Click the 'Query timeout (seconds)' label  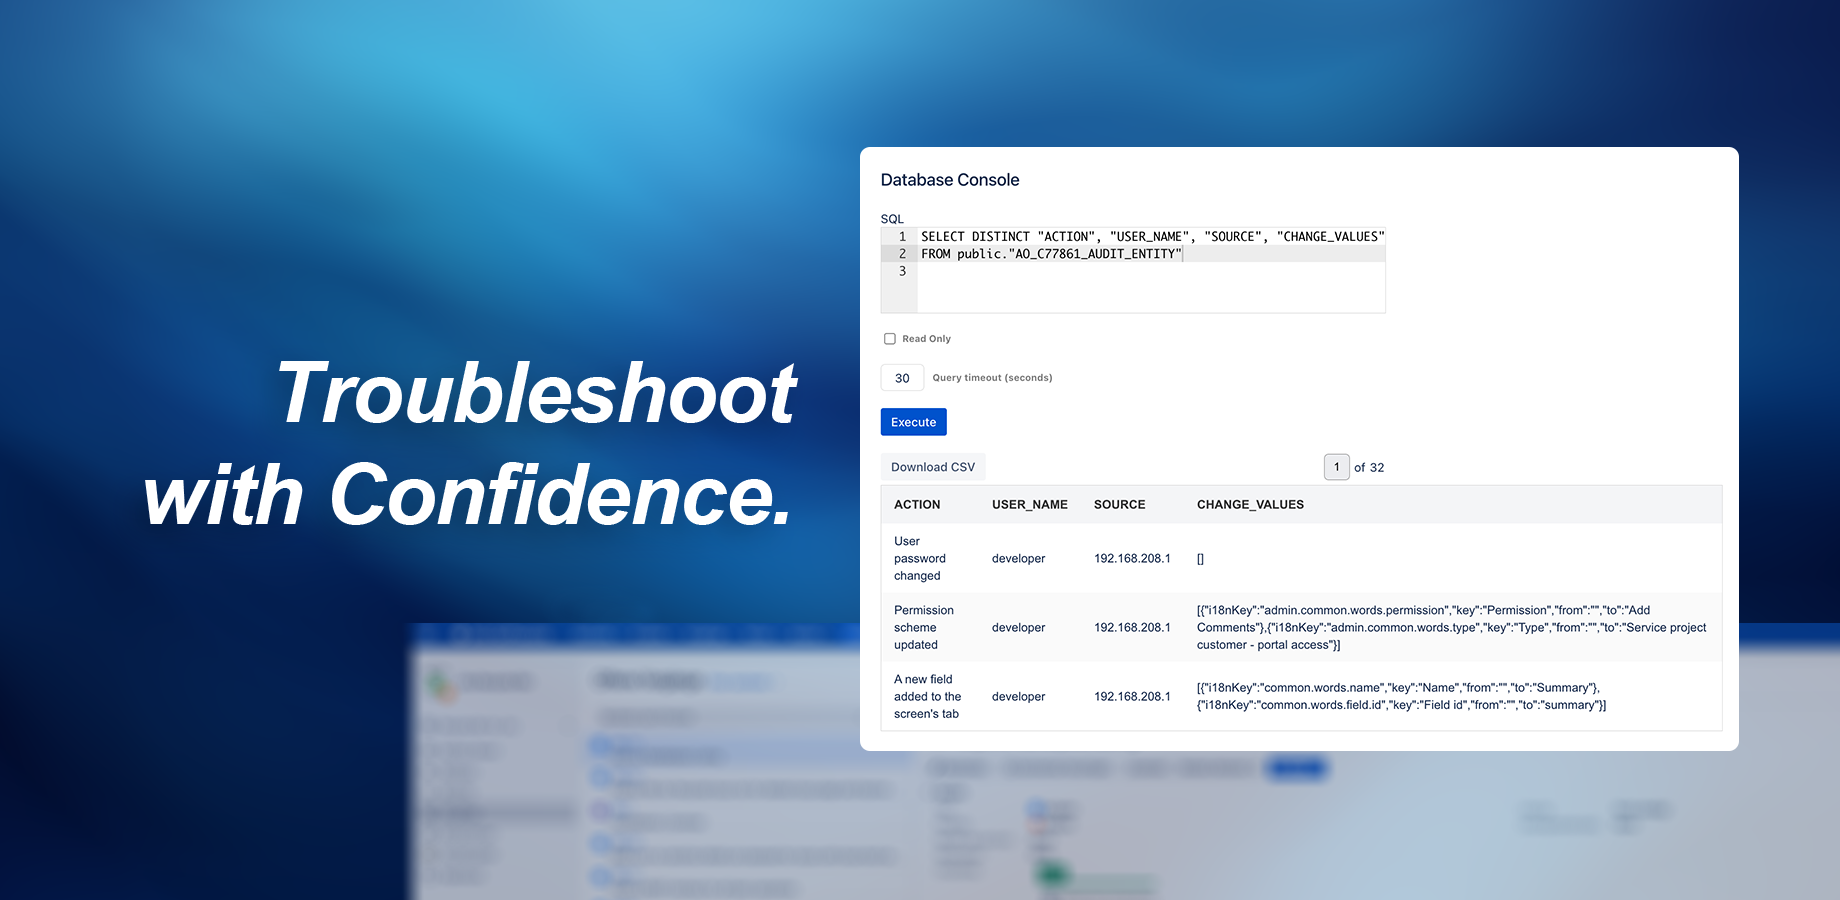click(x=992, y=378)
